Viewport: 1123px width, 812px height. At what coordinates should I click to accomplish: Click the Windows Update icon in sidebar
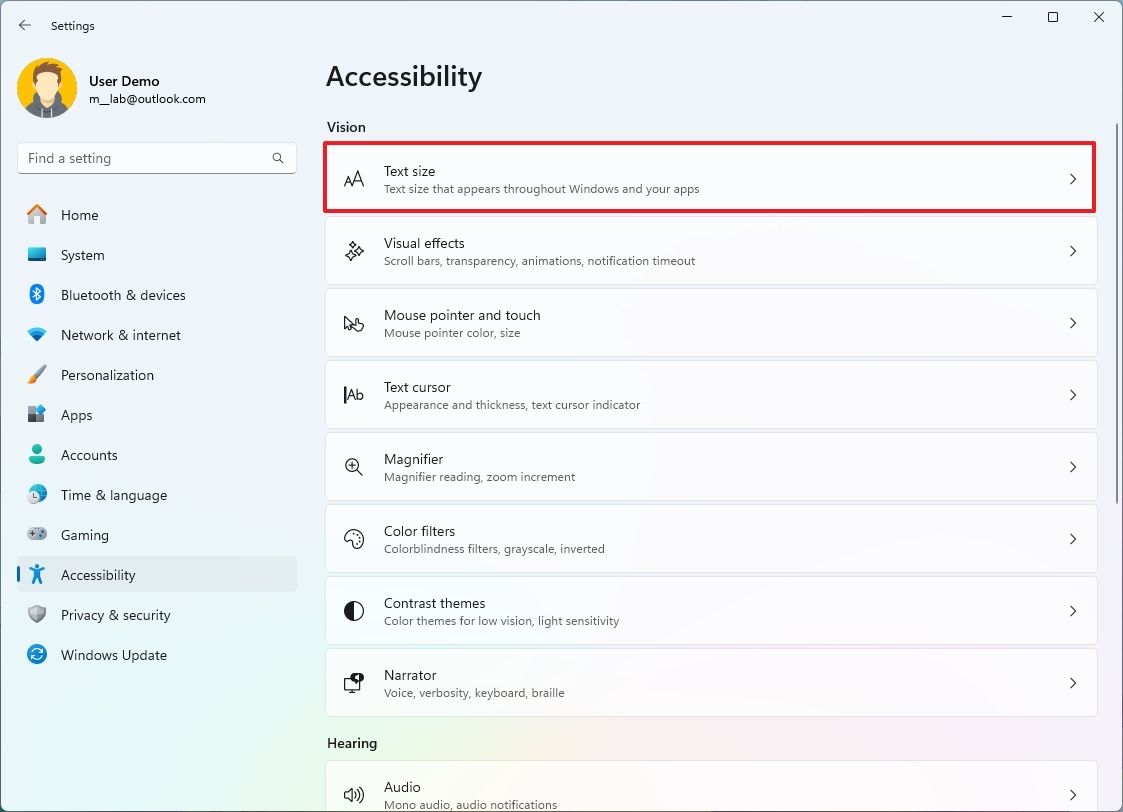coord(37,655)
